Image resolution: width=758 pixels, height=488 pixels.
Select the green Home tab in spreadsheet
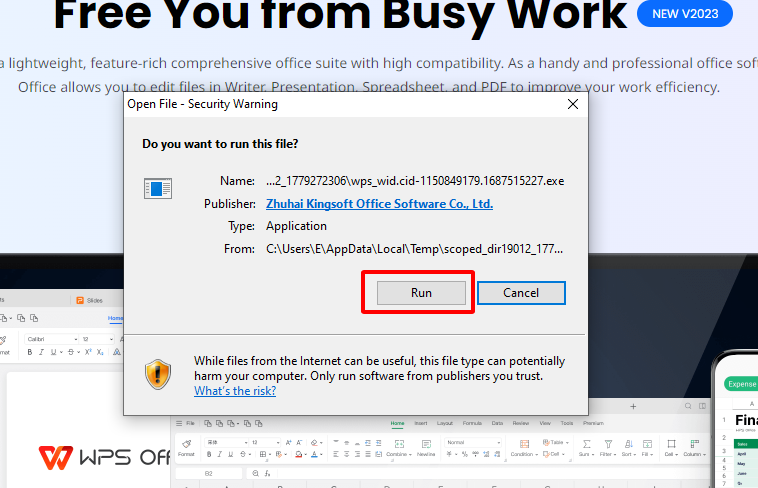[397, 423]
